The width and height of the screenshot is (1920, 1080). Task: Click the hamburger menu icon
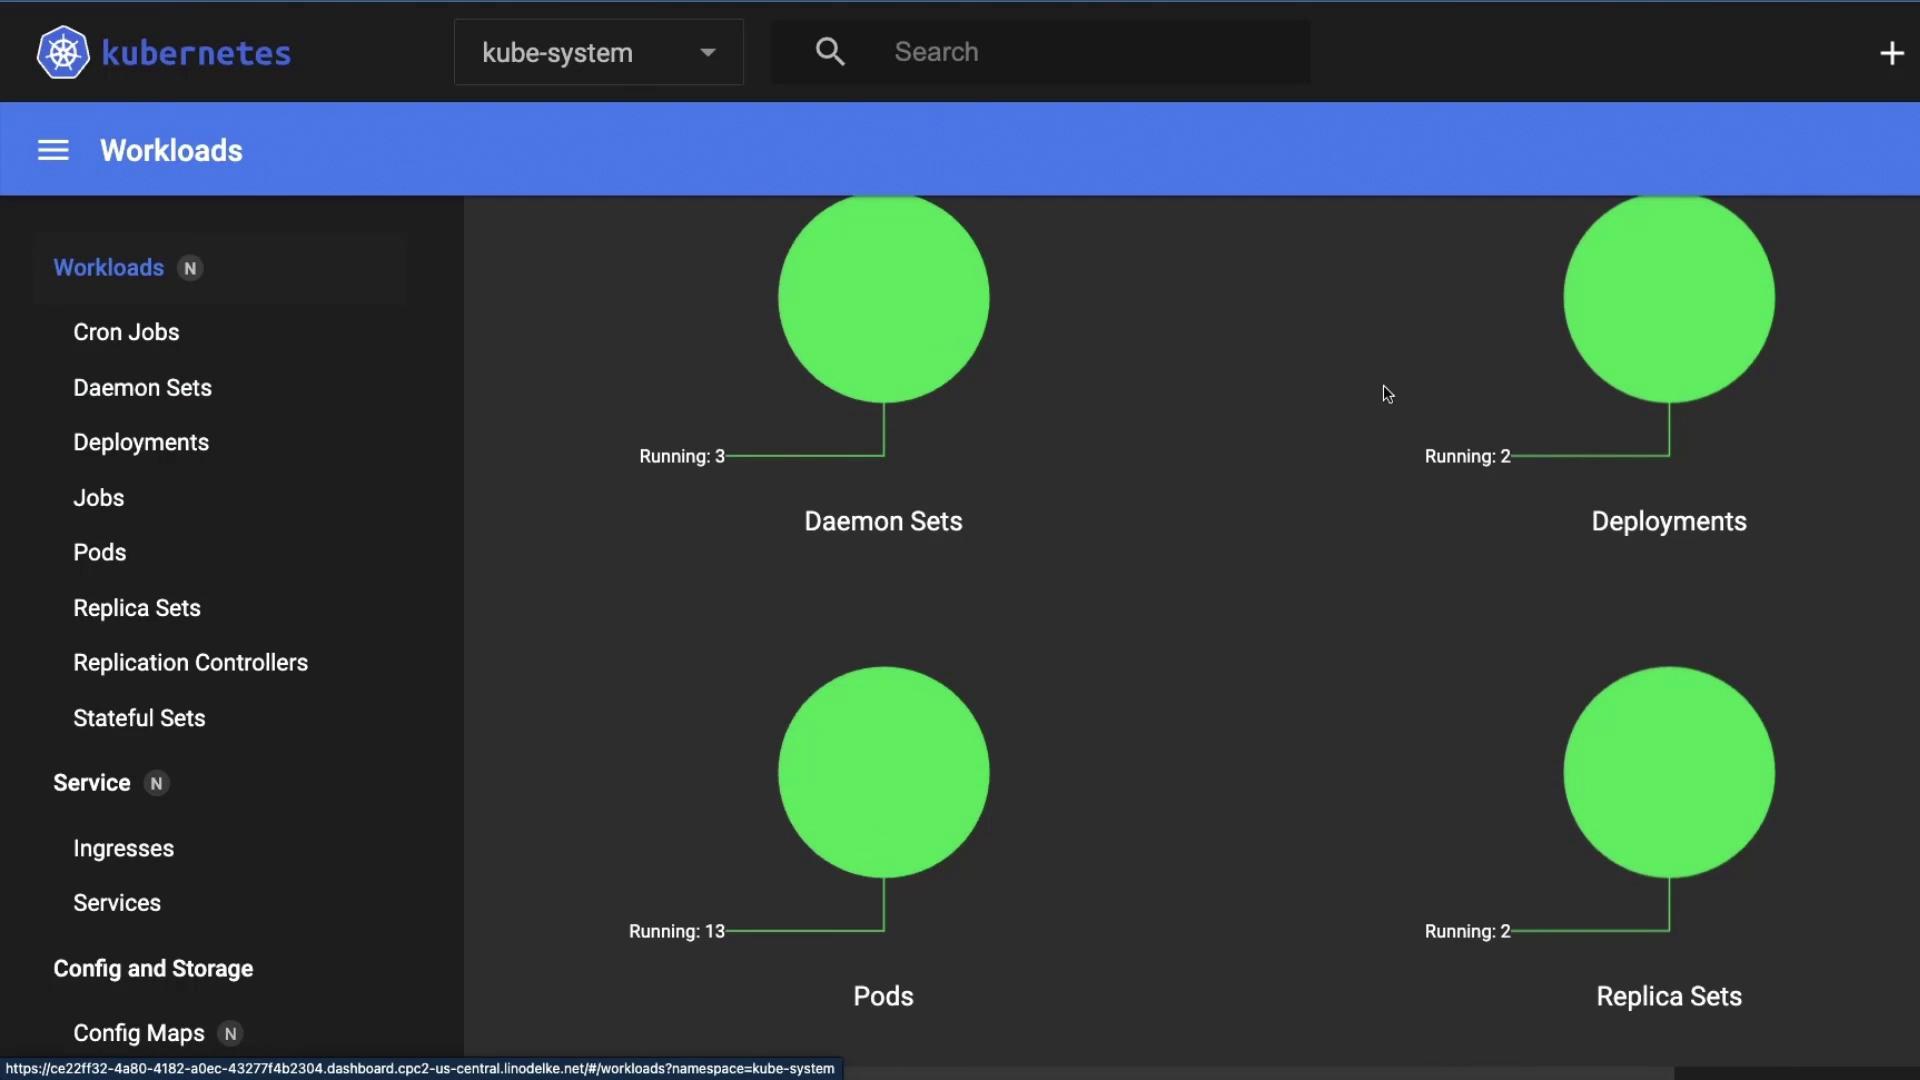click(53, 150)
